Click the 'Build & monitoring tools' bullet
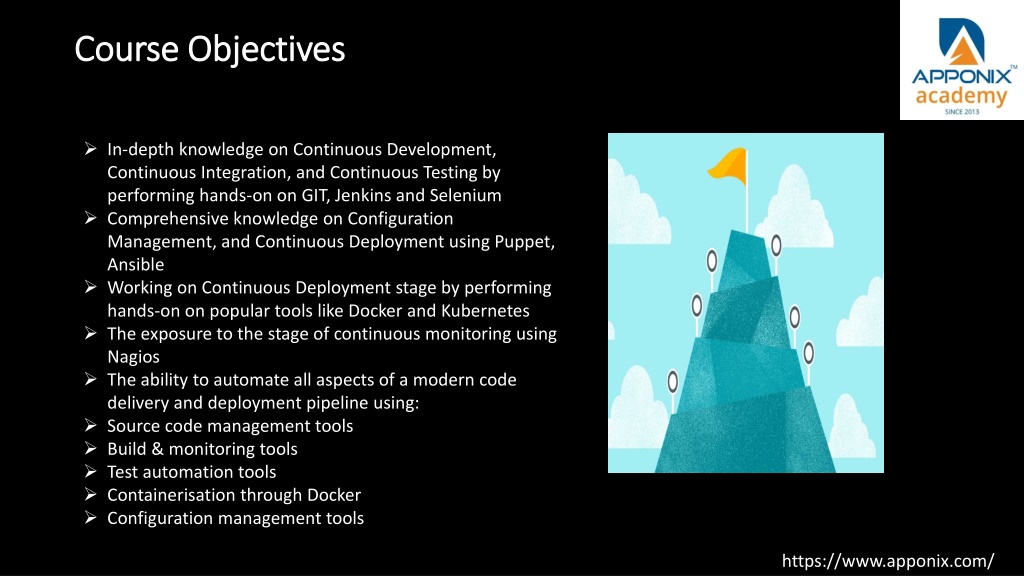This screenshot has width=1024, height=576. pyautogui.click(x=202, y=449)
